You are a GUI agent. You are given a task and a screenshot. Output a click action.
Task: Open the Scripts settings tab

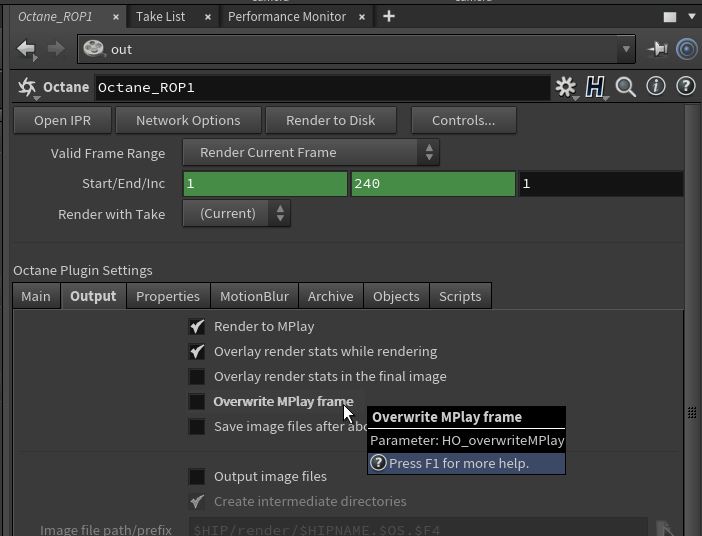click(460, 296)
